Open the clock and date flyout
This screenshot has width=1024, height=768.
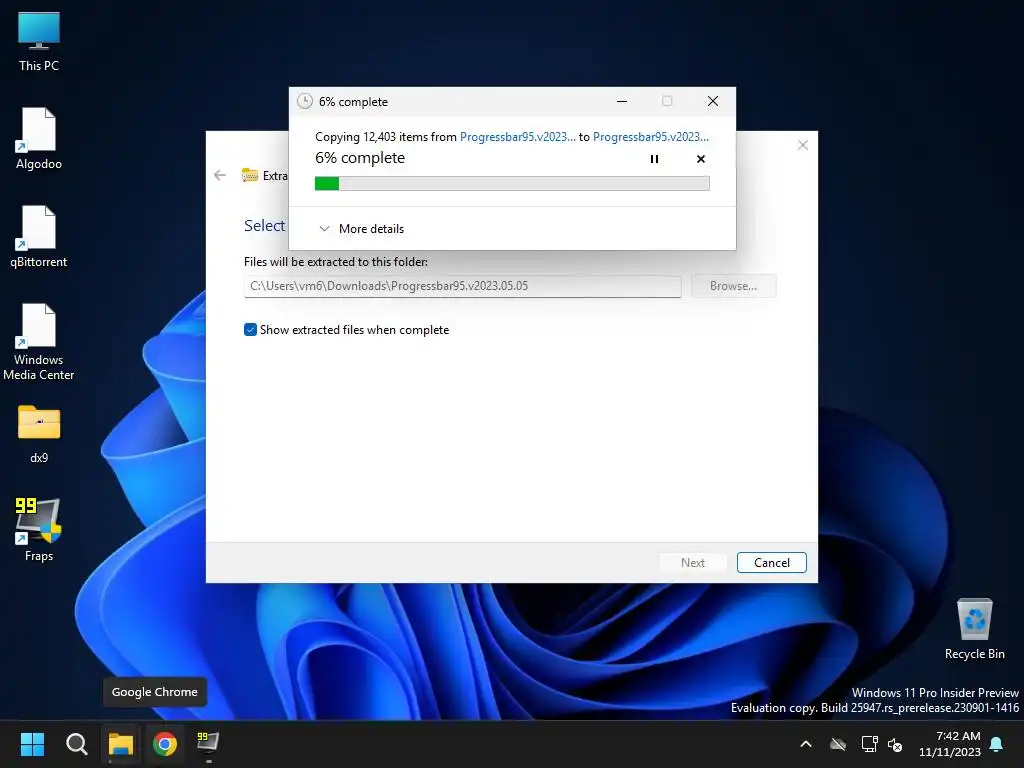click(950, 744)
